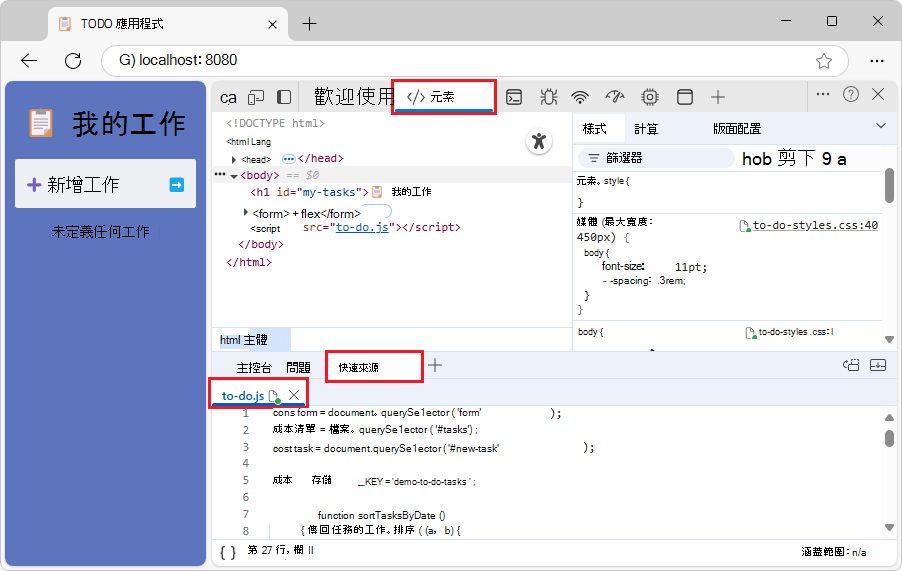Select the TODO 應用程式 browser tab
The height and width of the screenshot is (571, 902).
coord(169,24)
